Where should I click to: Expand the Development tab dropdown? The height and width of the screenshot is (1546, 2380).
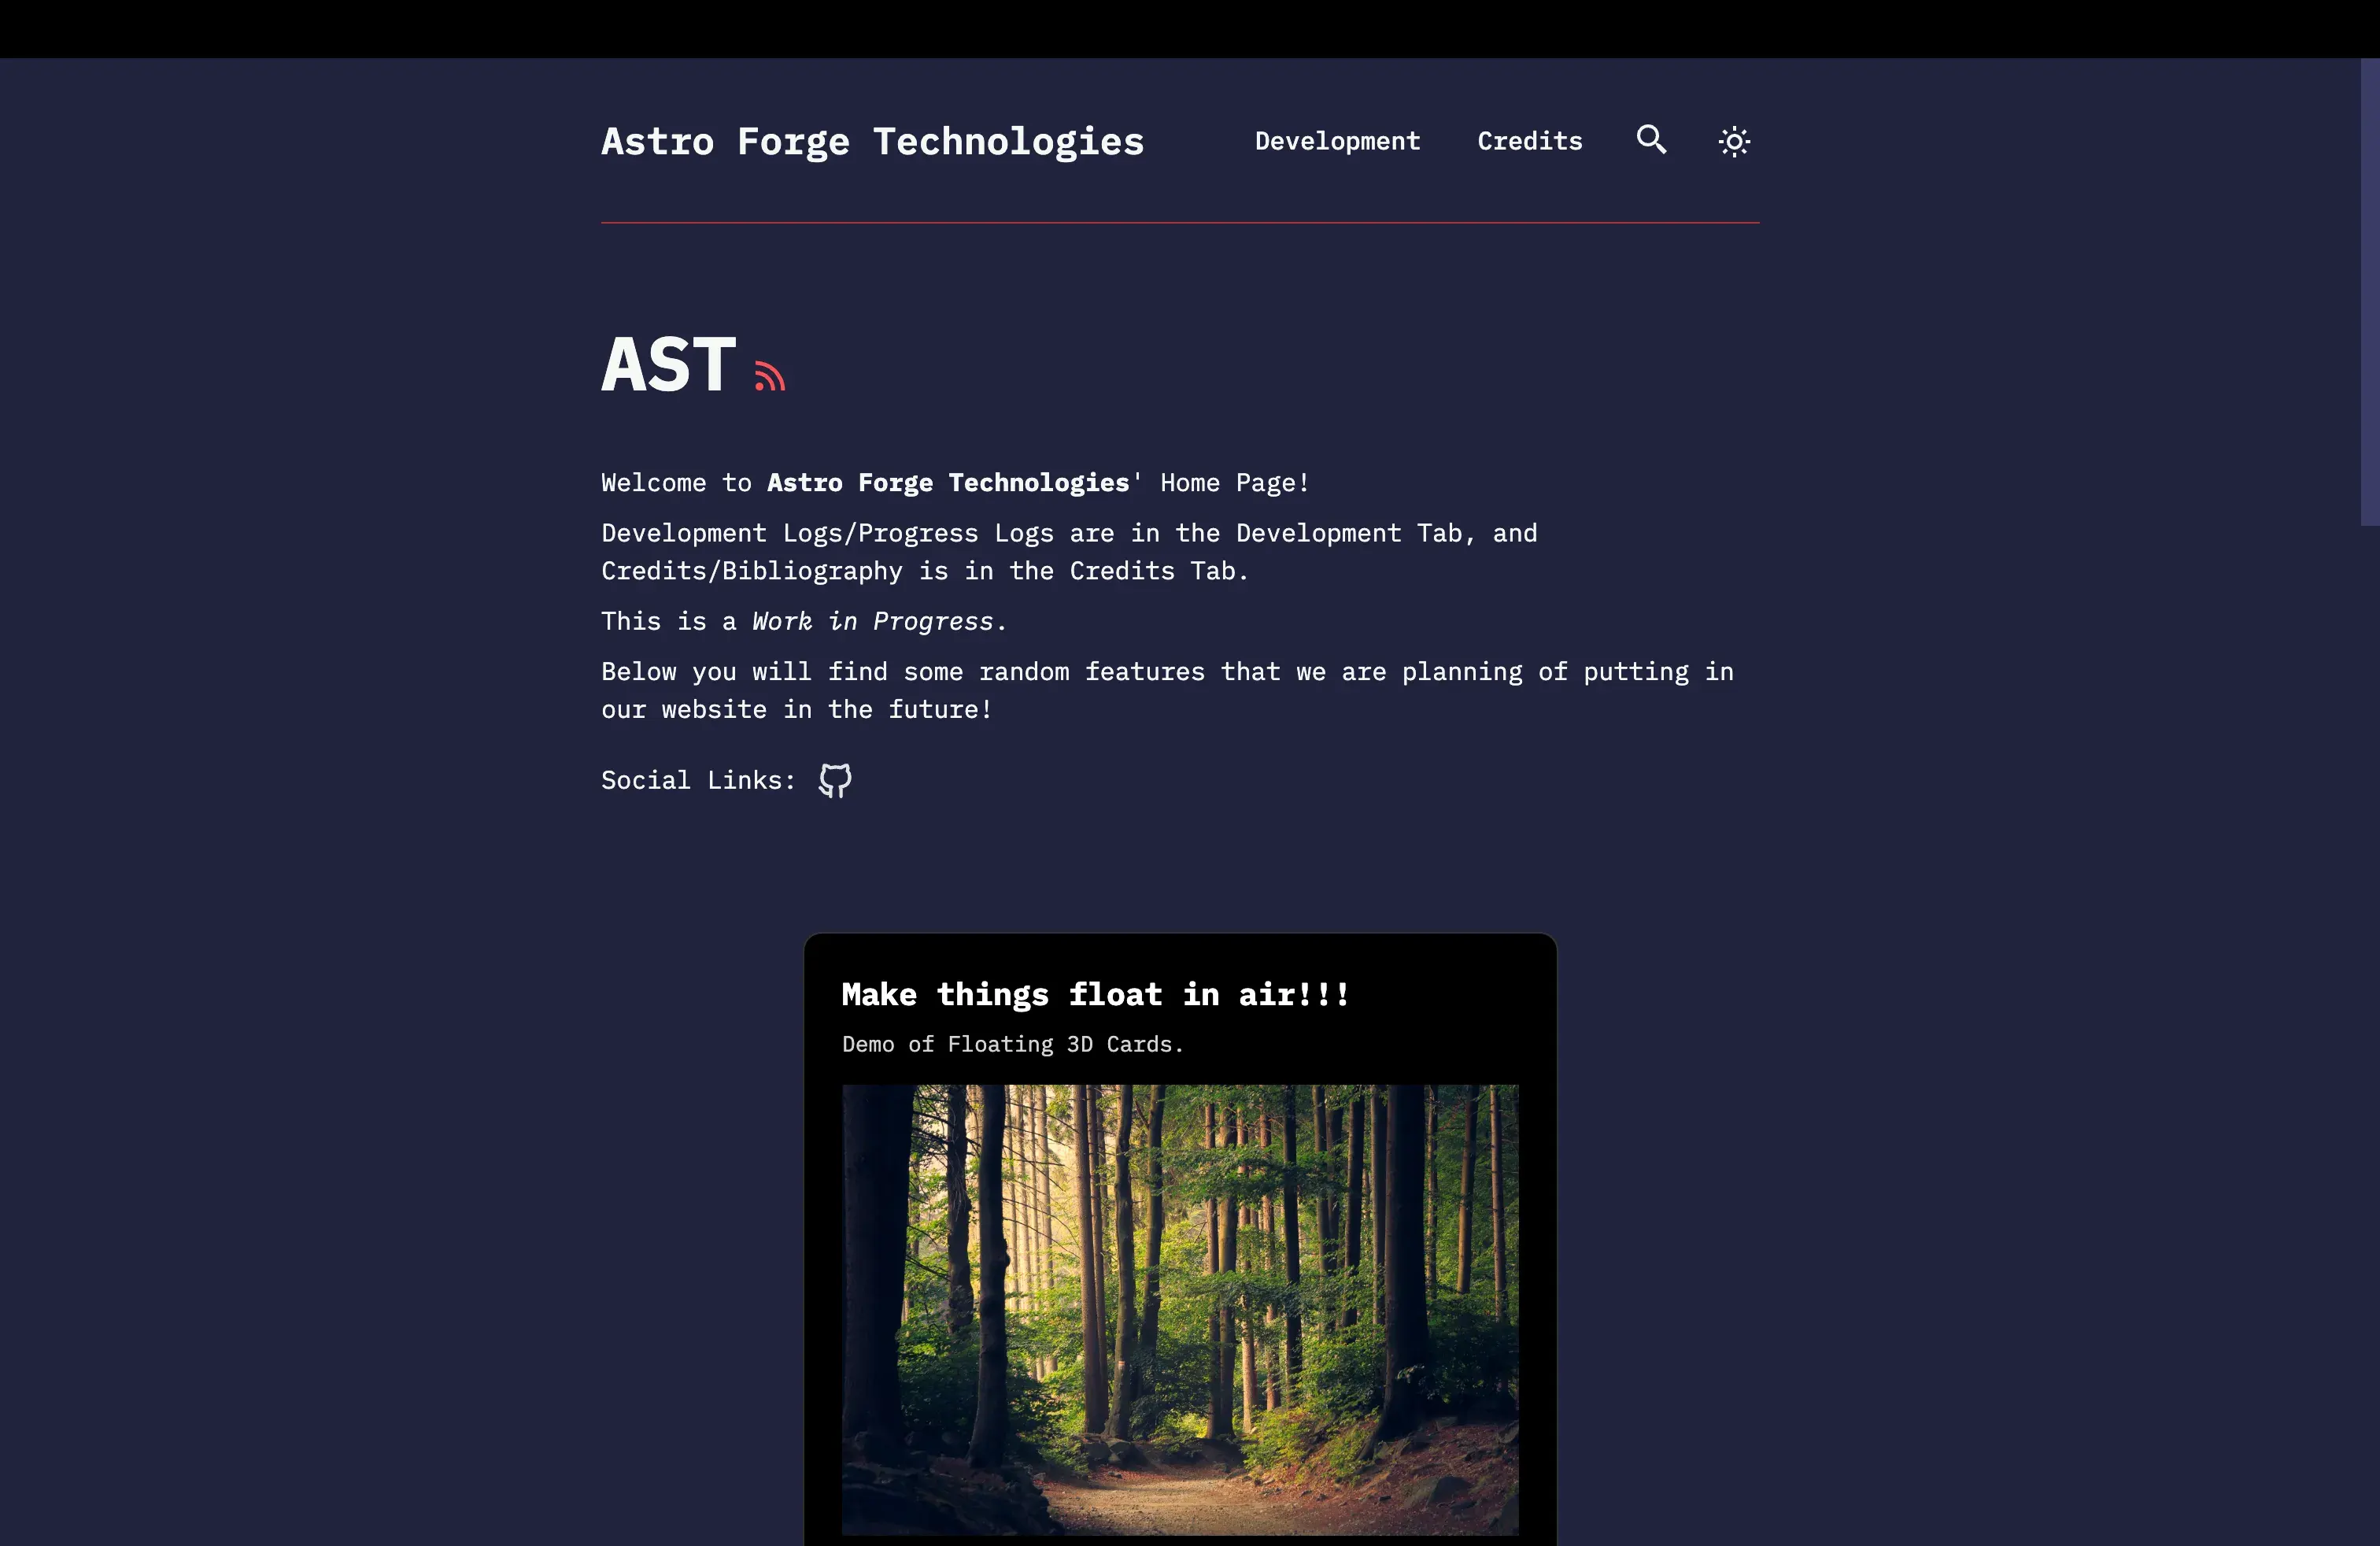[1336, 141]
